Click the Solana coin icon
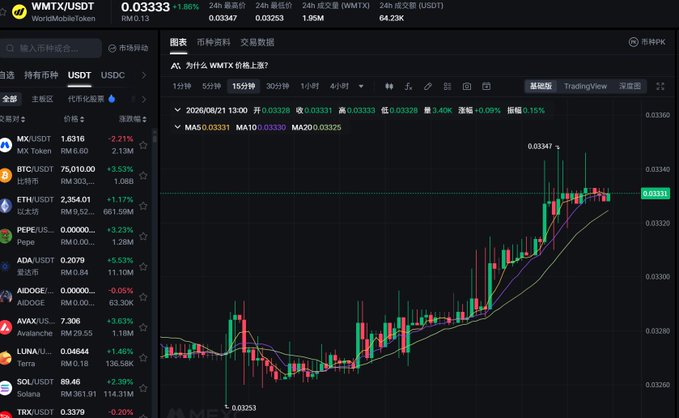 click(x=6, y=388)
